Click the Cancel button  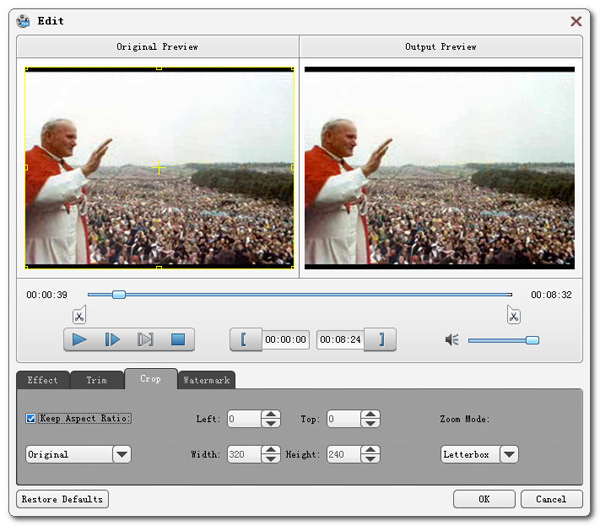(551, 499)
